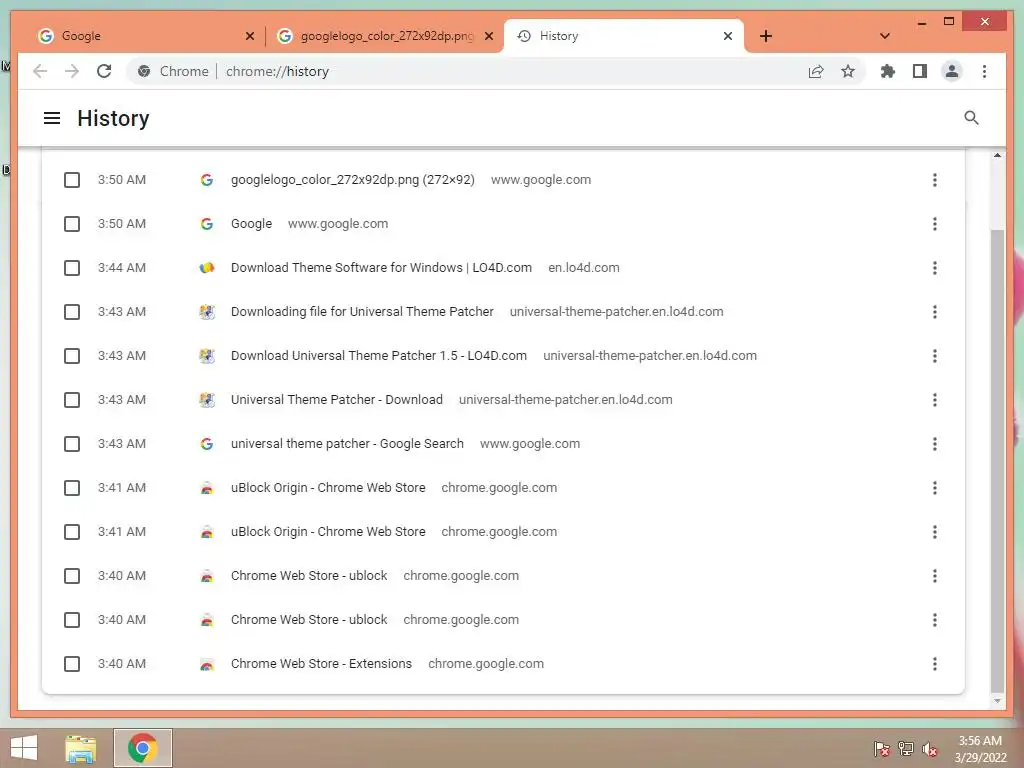Open Universal Theme Patcher - Download link

(x=337, y=400)
